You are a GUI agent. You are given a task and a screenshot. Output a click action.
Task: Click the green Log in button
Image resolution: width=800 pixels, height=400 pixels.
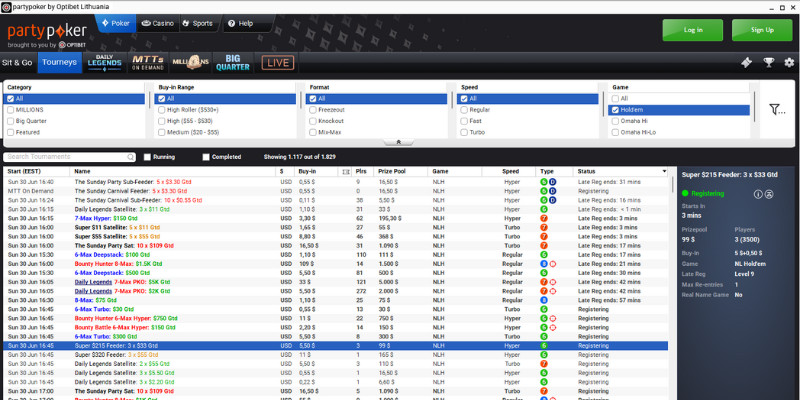(693, 30)
